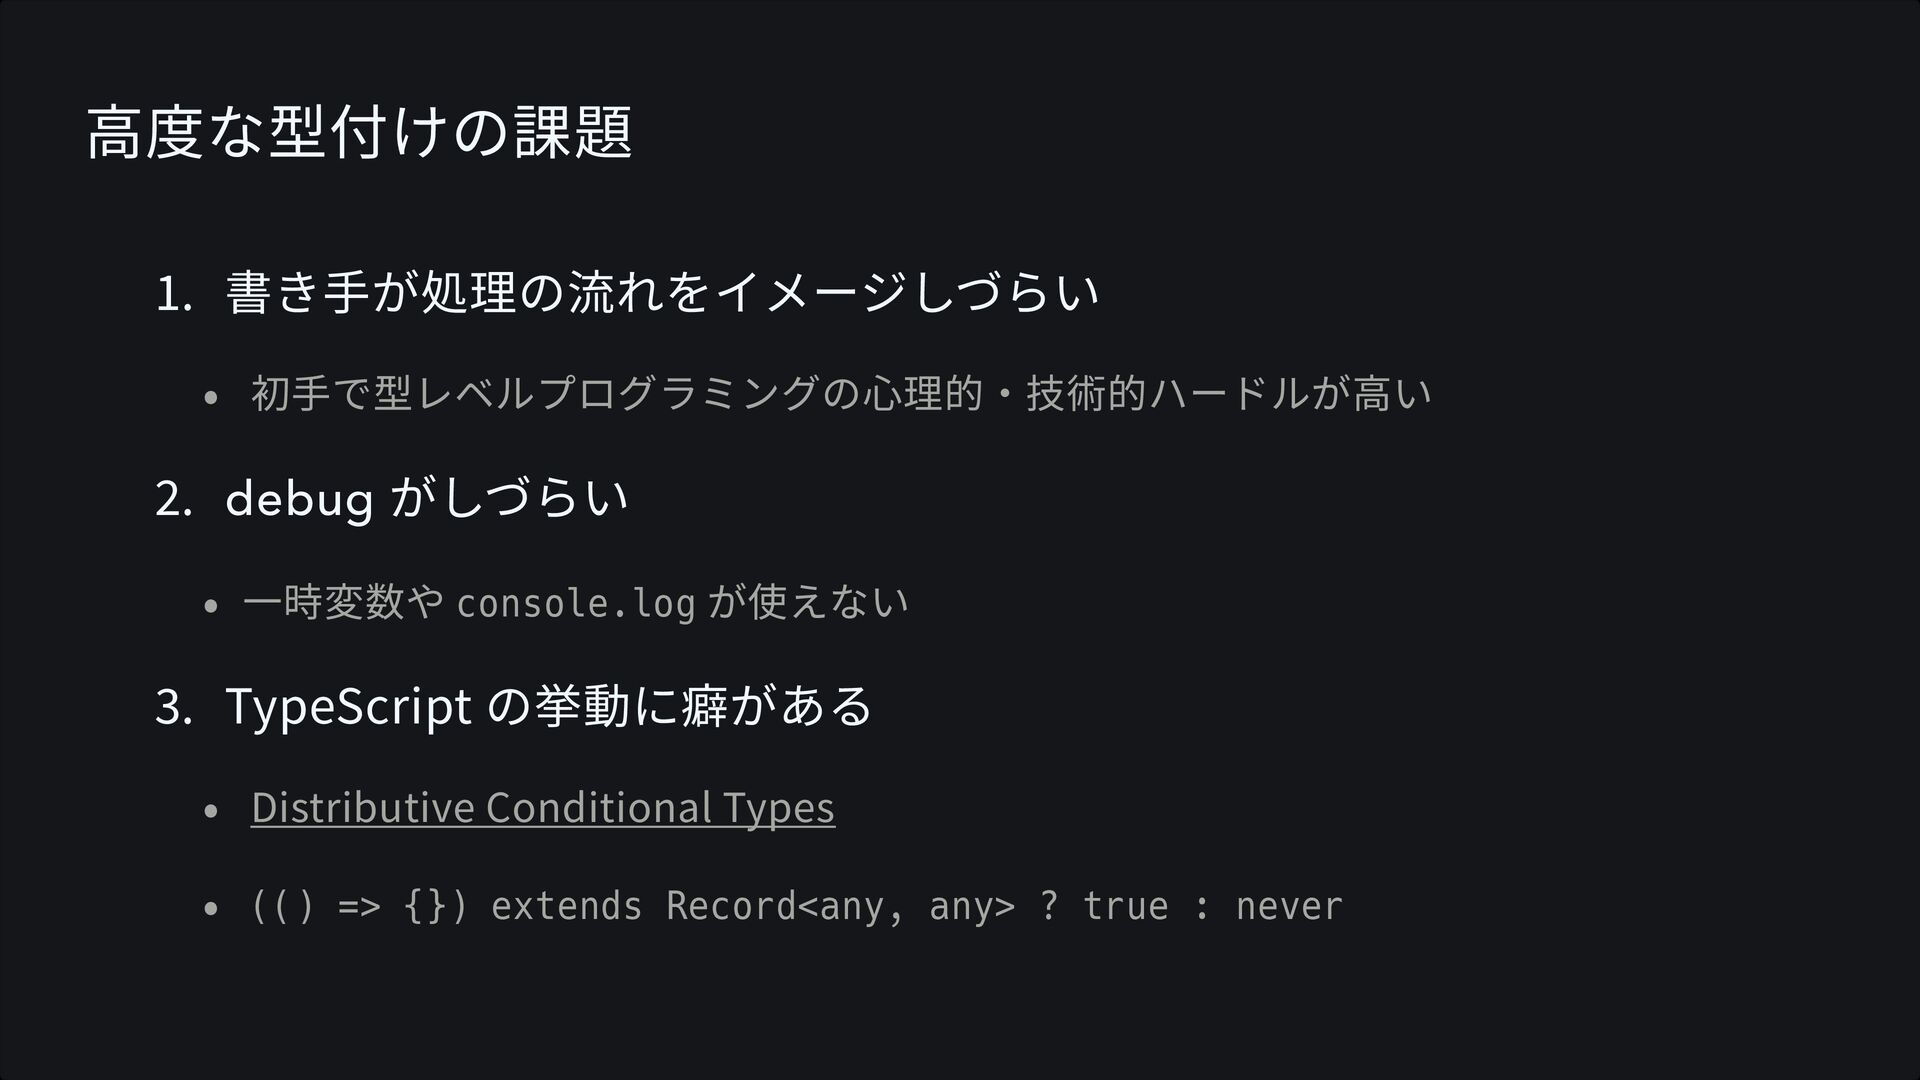Click the list number "2."
Viewport: 1920px width, 1080px height.
(173, 500)
